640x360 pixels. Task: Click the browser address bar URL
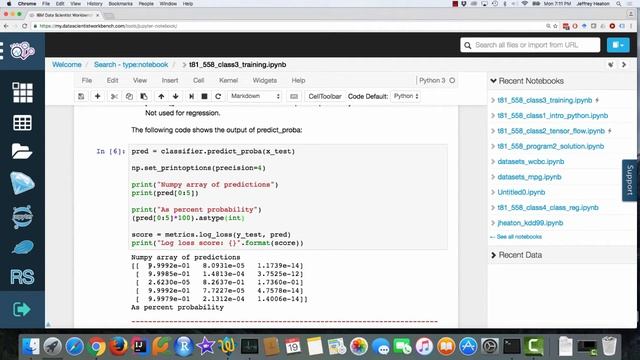point(109,26)
